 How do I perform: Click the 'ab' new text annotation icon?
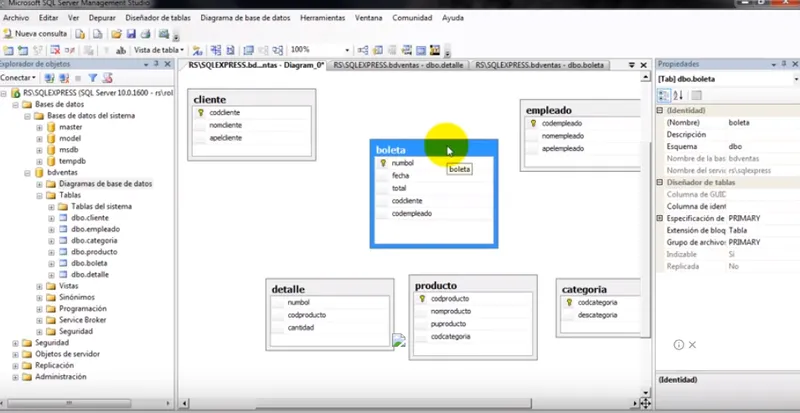(121, 50)
